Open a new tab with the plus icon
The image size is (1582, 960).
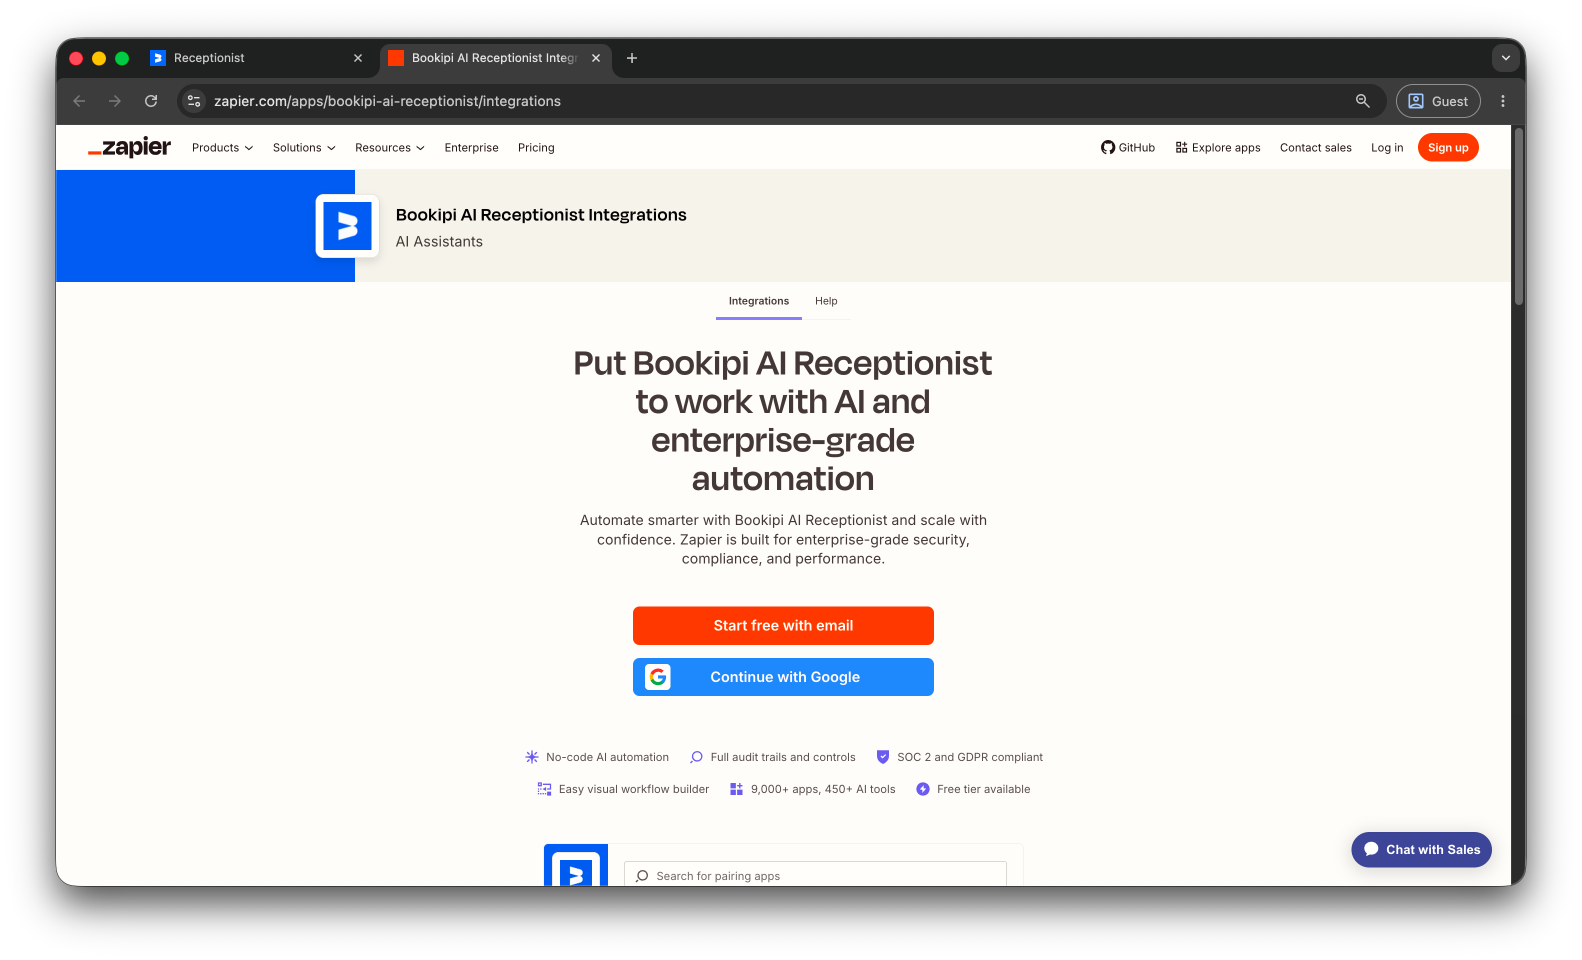tap(632, 58)
